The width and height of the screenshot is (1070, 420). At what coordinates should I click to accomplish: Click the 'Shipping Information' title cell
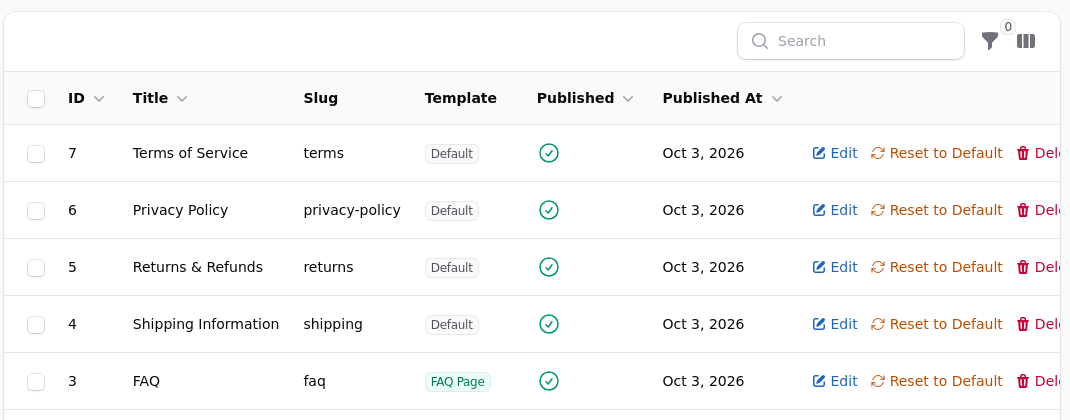pos(206,324)
